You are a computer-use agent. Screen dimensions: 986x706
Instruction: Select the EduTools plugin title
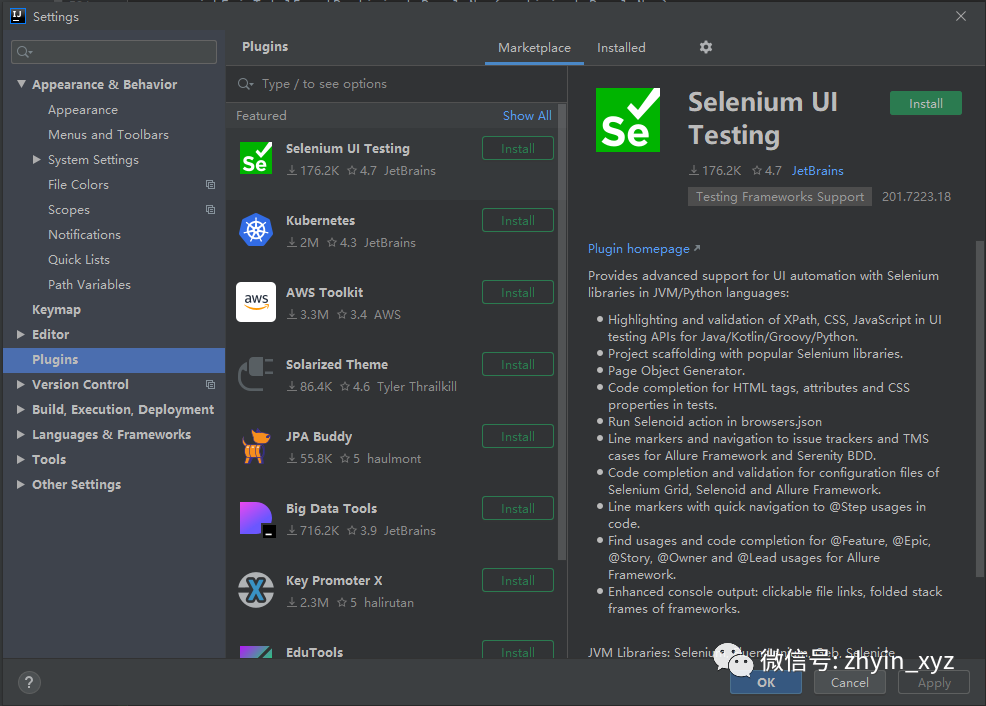click(x=314, y=652)
